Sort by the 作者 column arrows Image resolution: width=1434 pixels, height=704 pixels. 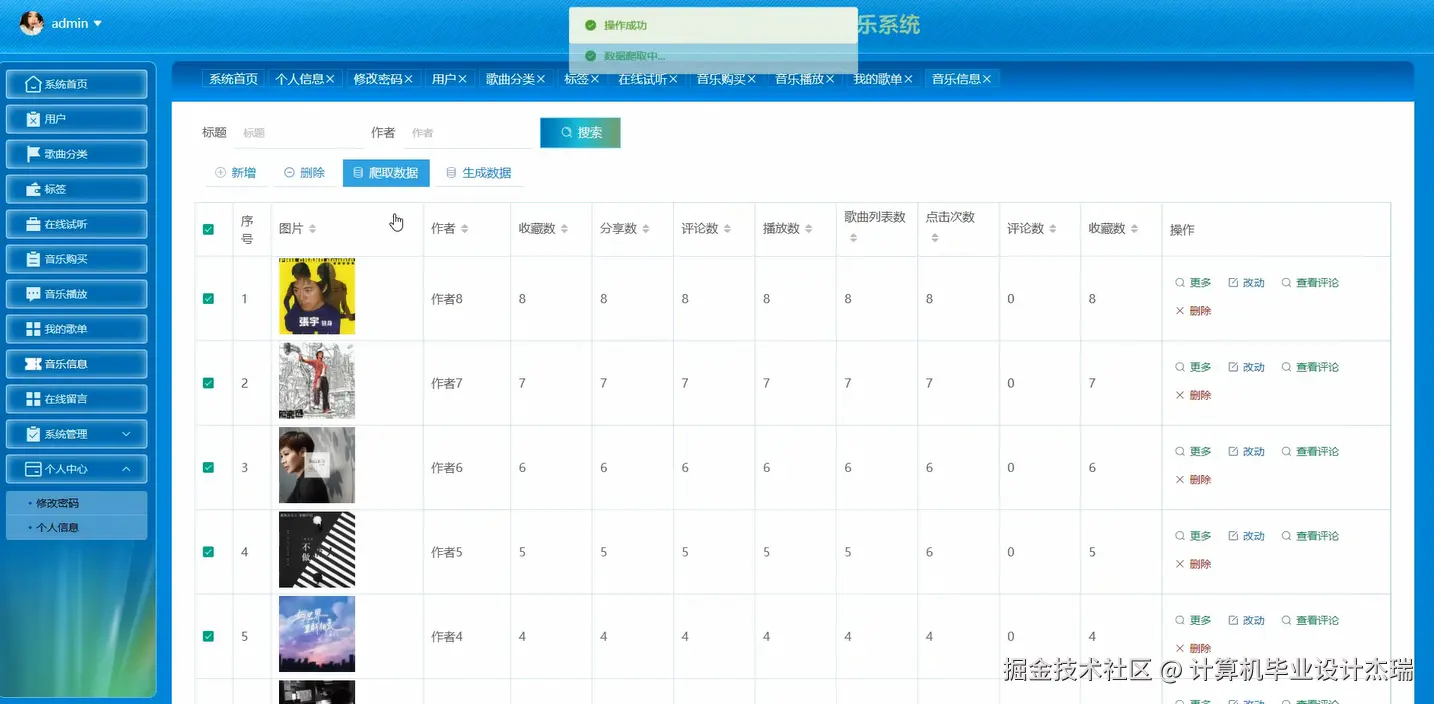464,229
